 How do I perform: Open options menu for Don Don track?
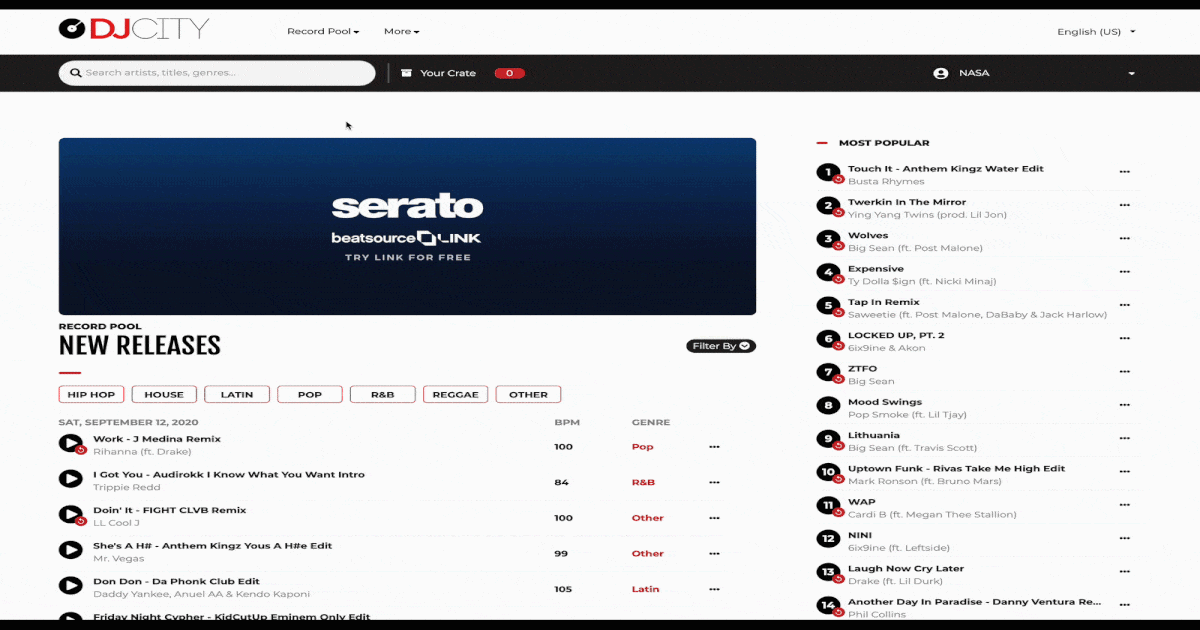click(x=714, y=589)
